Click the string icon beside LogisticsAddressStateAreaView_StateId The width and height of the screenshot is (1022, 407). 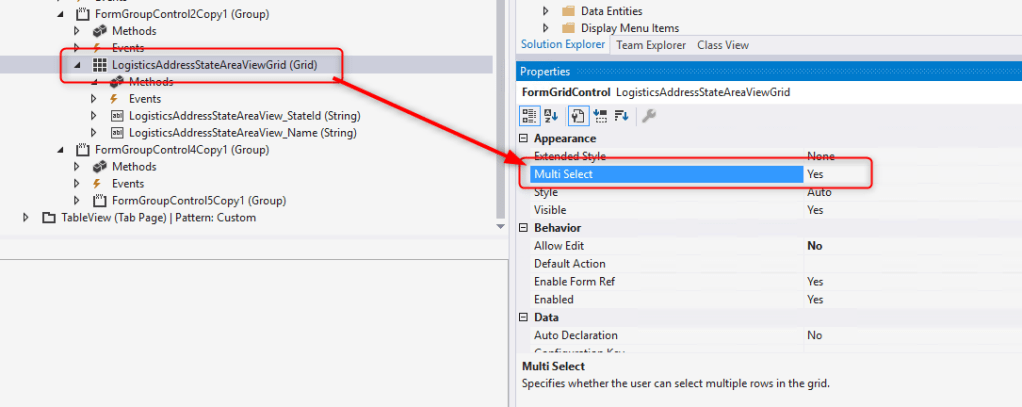point(117,116)
